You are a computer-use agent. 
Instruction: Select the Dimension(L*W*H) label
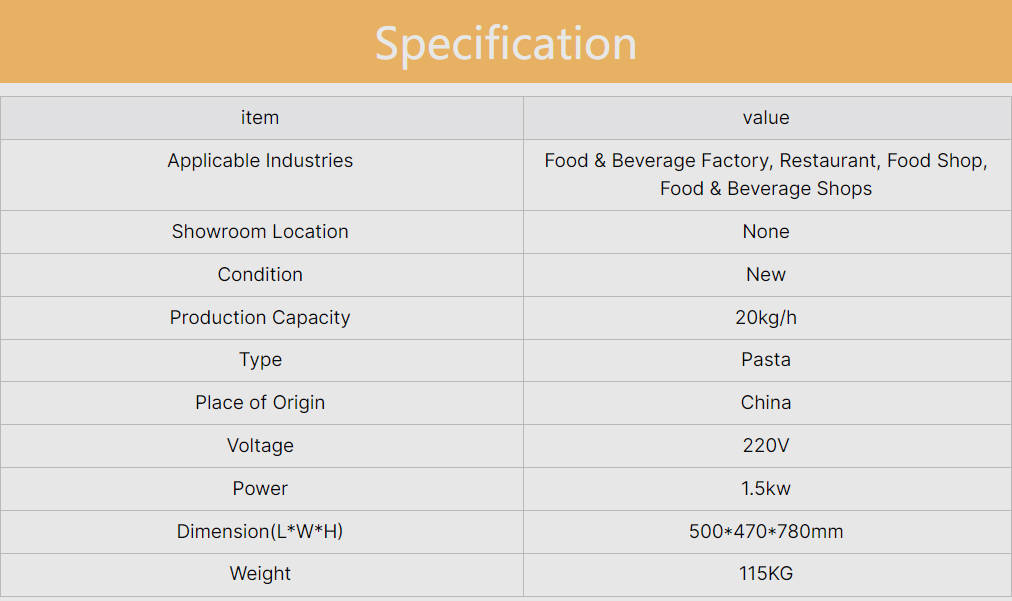260,532
